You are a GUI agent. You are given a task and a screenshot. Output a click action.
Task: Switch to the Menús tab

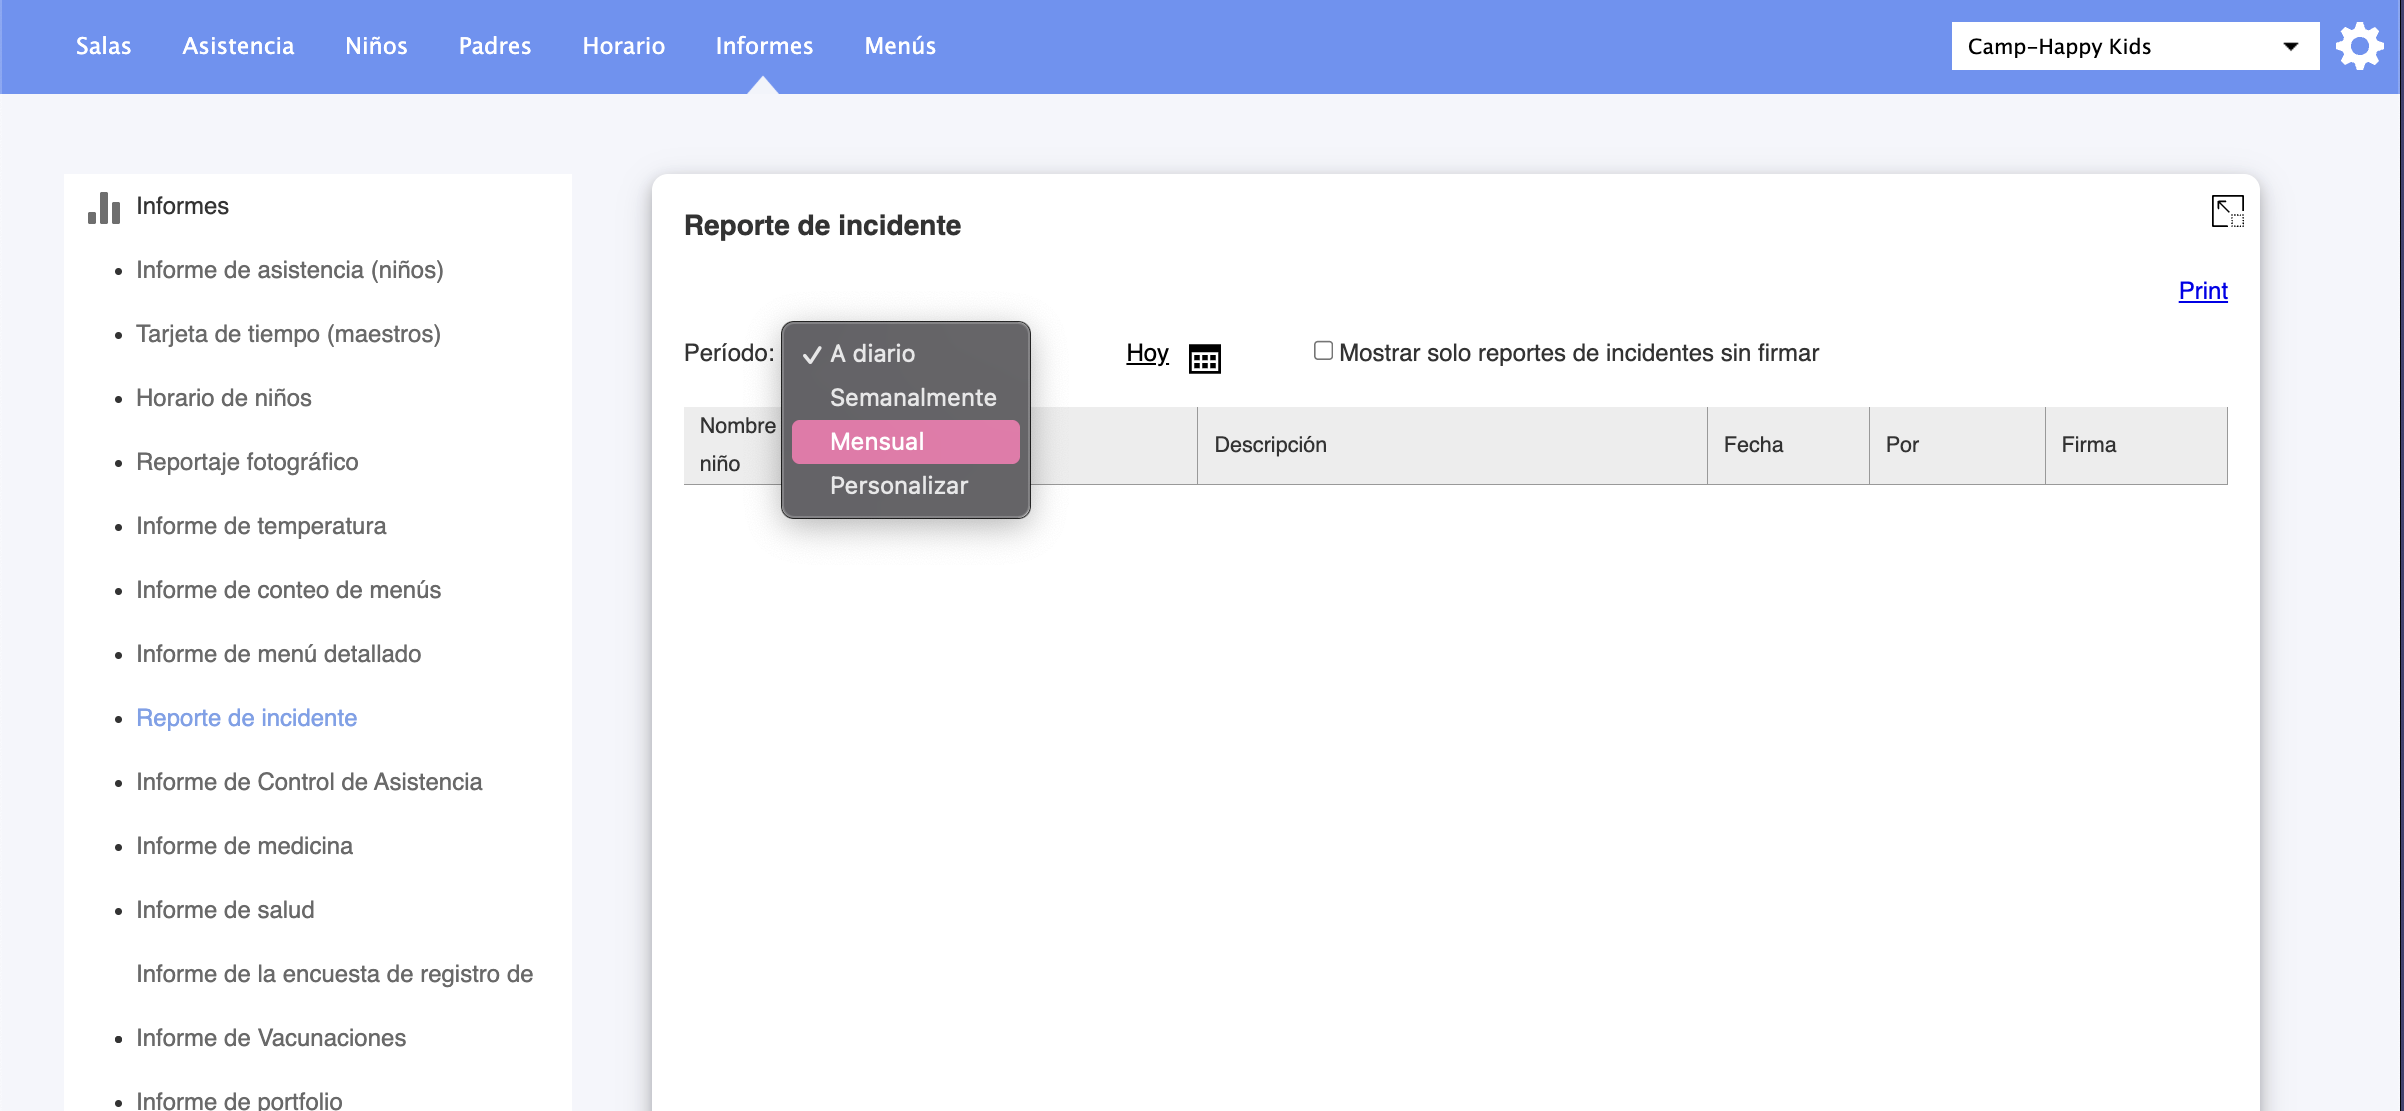[900, 46]
